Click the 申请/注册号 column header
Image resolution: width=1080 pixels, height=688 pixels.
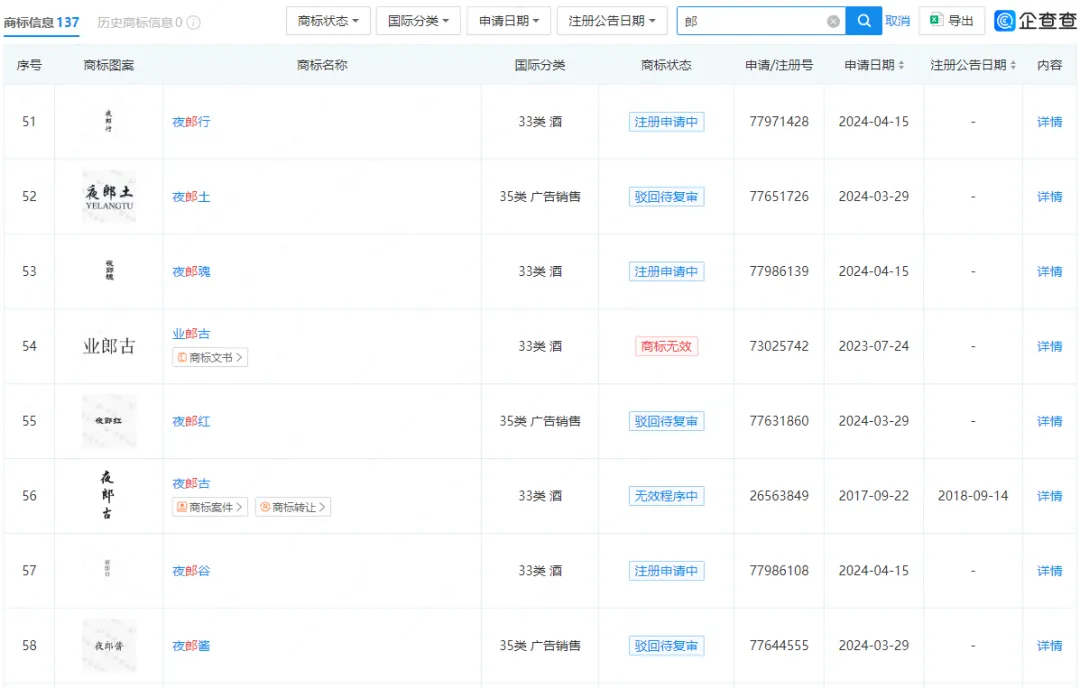click(779, 65)
